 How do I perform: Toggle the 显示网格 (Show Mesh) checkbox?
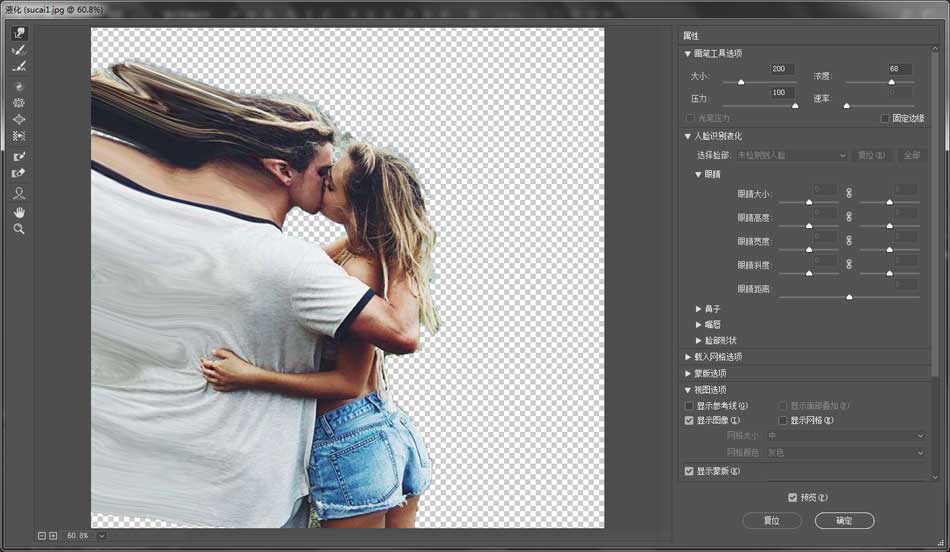click(783, 421)
